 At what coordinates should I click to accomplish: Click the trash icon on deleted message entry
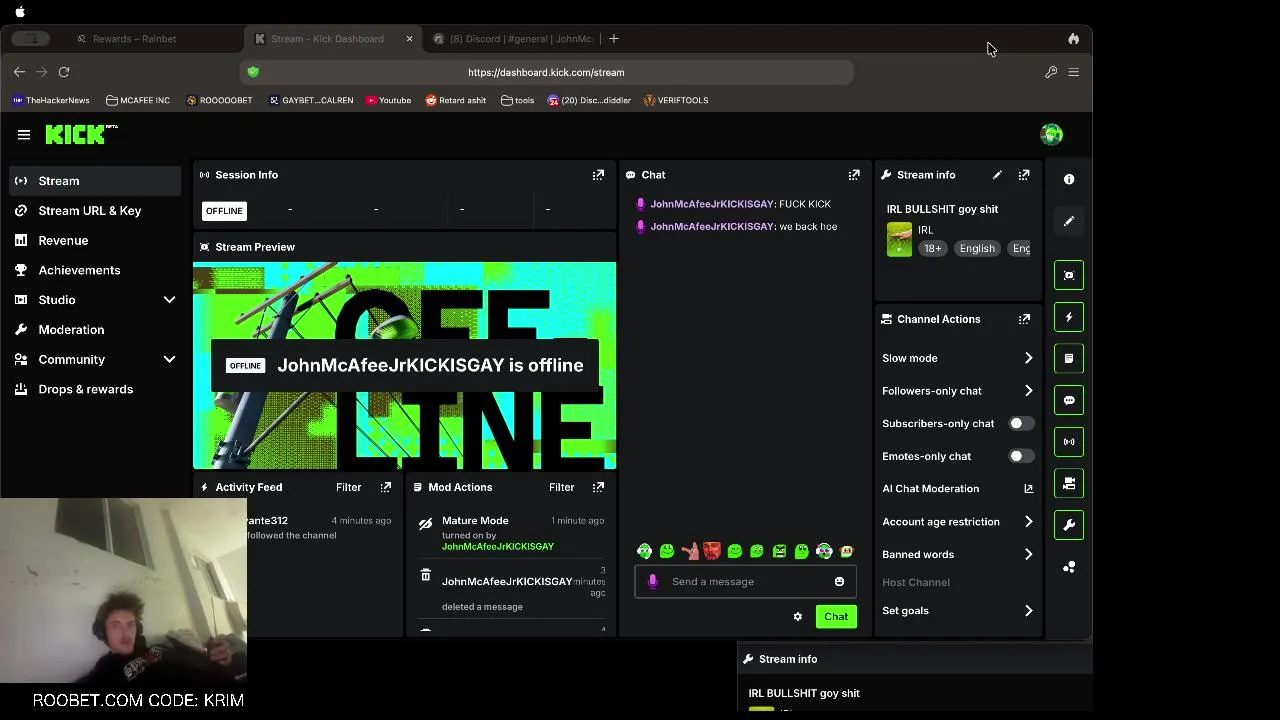tap(425, 576)
